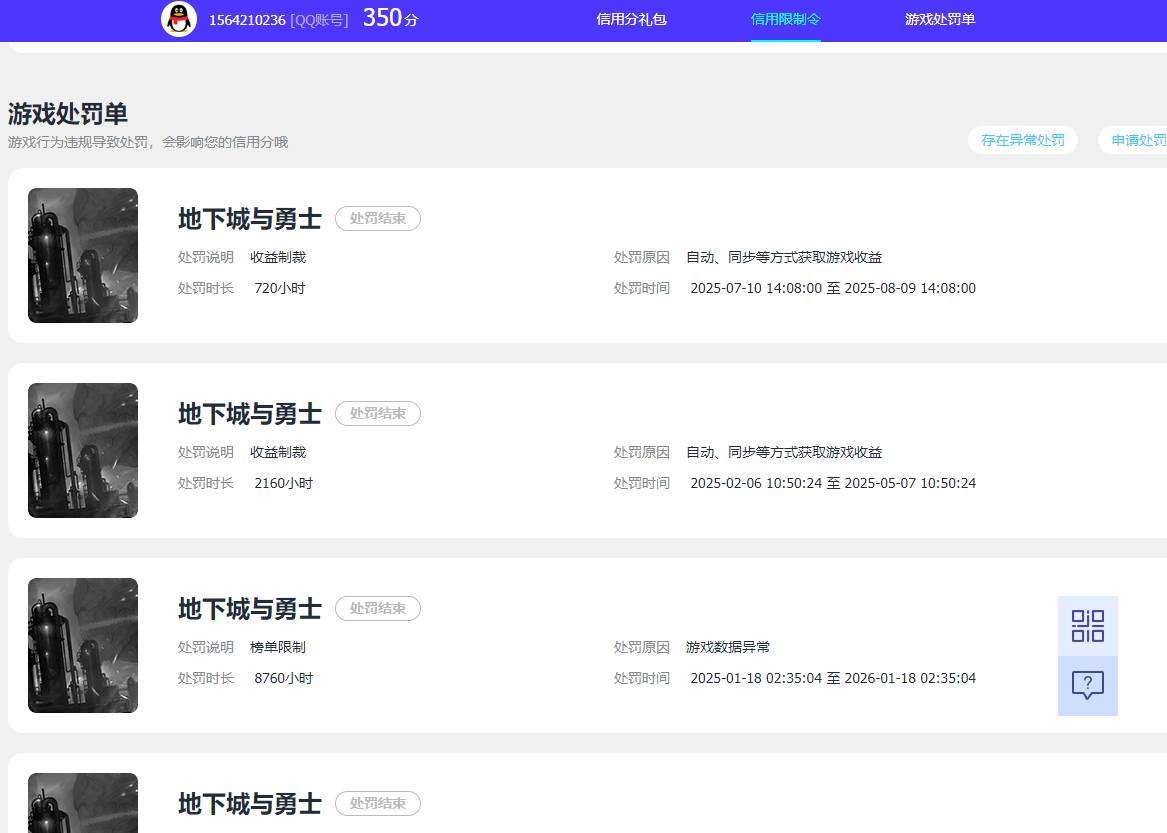Viewport: 1167px width, 833px height.
Task: Click the 存在异常处罚 button
Action: click(1023, 140)
